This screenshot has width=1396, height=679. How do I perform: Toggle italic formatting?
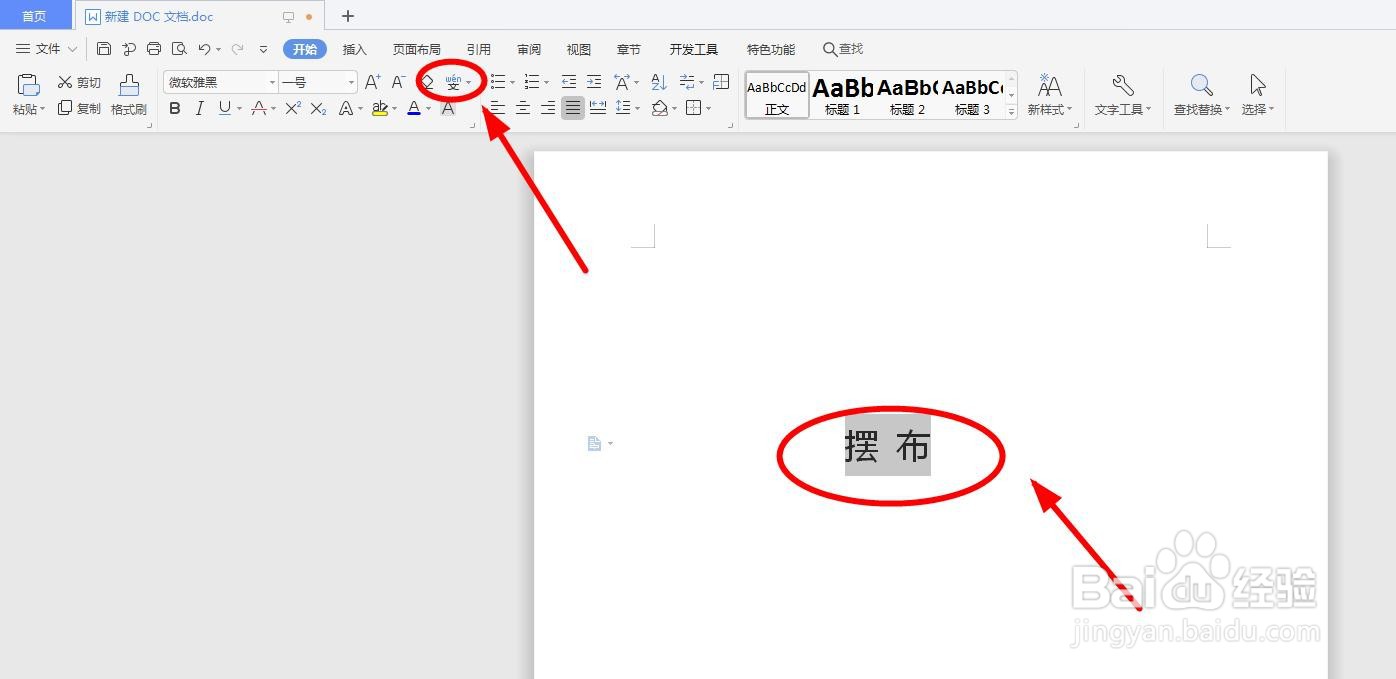click(199, 108)
